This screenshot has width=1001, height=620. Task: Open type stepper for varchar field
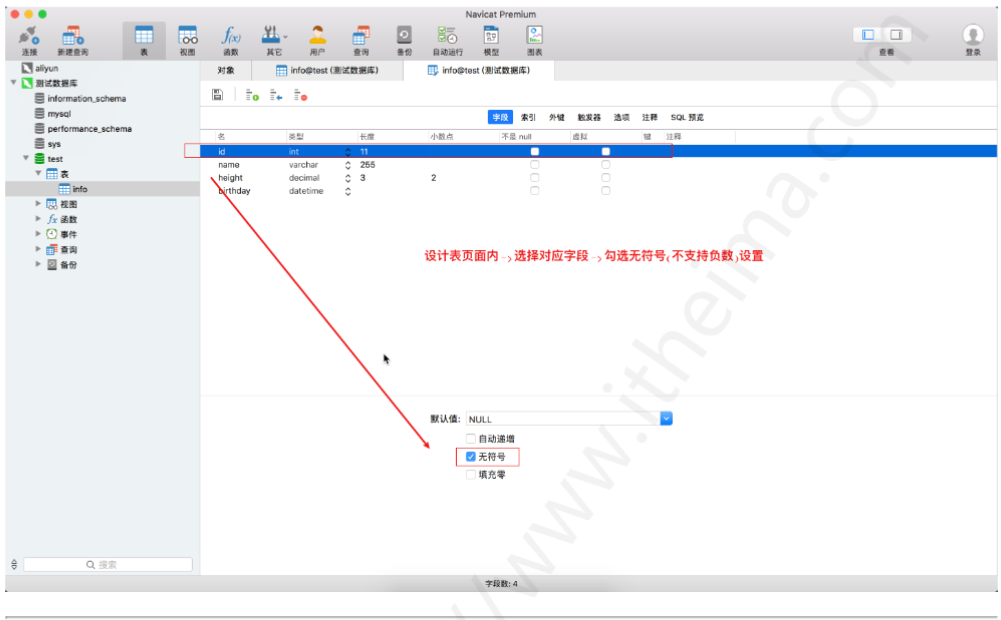point(348,165)
